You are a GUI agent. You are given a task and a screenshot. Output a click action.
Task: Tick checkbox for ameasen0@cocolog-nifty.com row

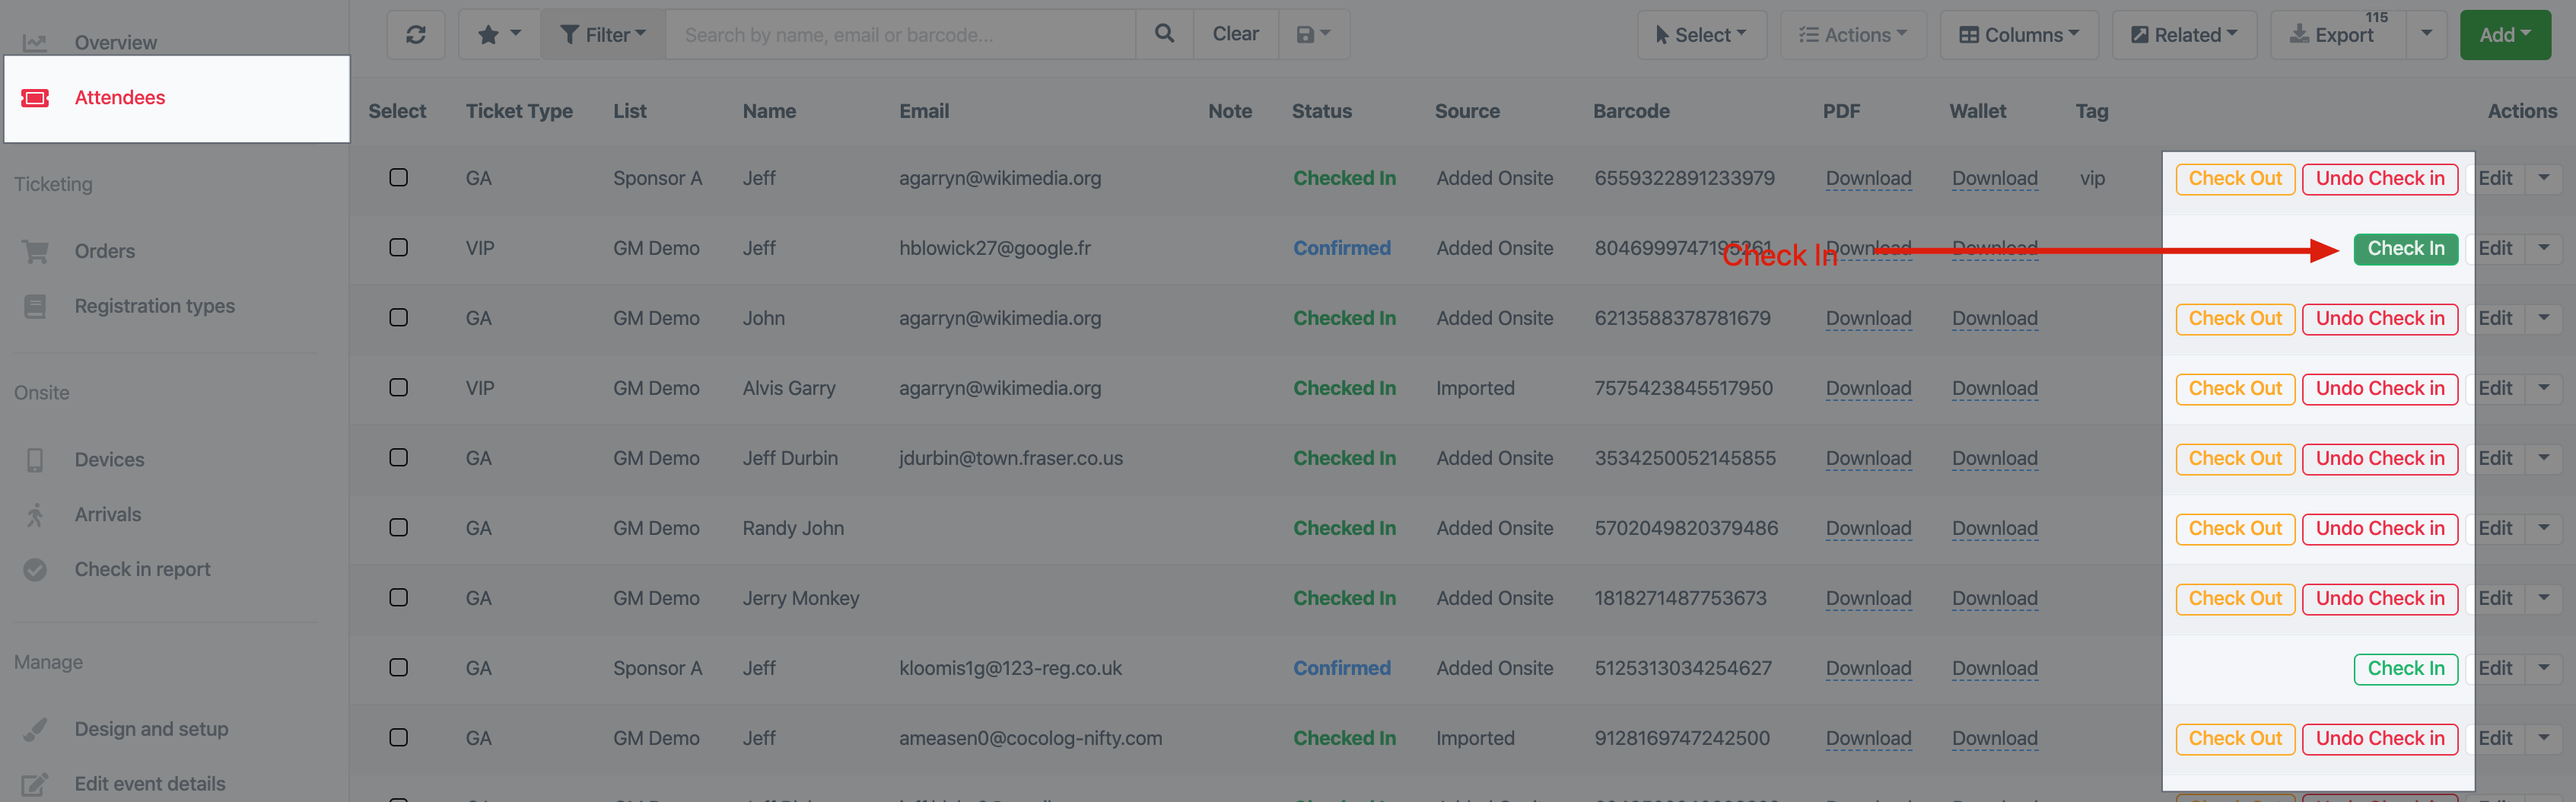[x=398, y=738]
